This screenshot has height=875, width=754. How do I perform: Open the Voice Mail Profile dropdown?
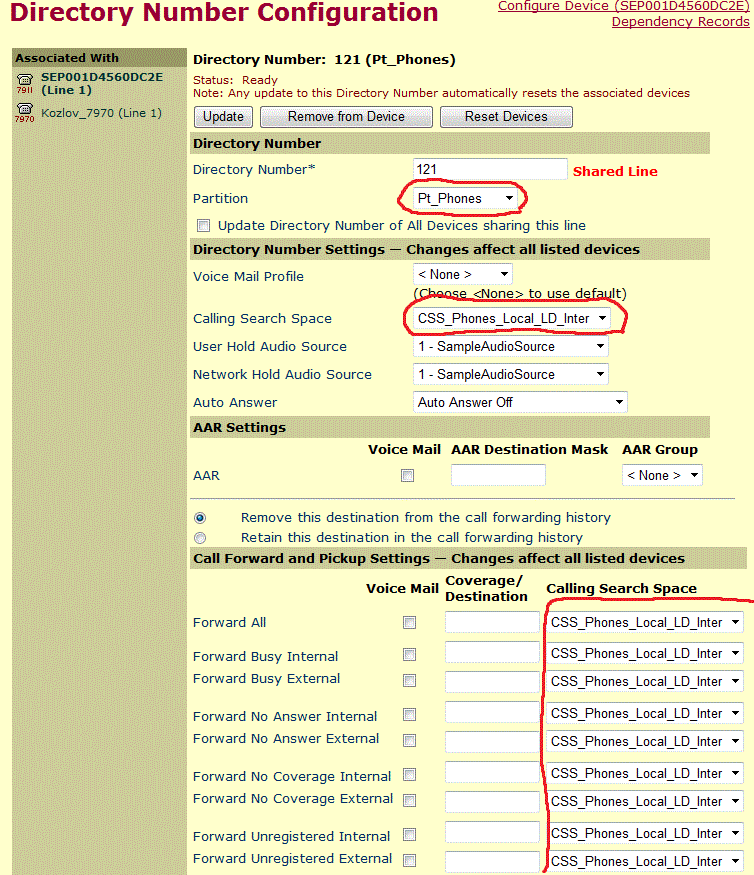(x=462, y=274)
